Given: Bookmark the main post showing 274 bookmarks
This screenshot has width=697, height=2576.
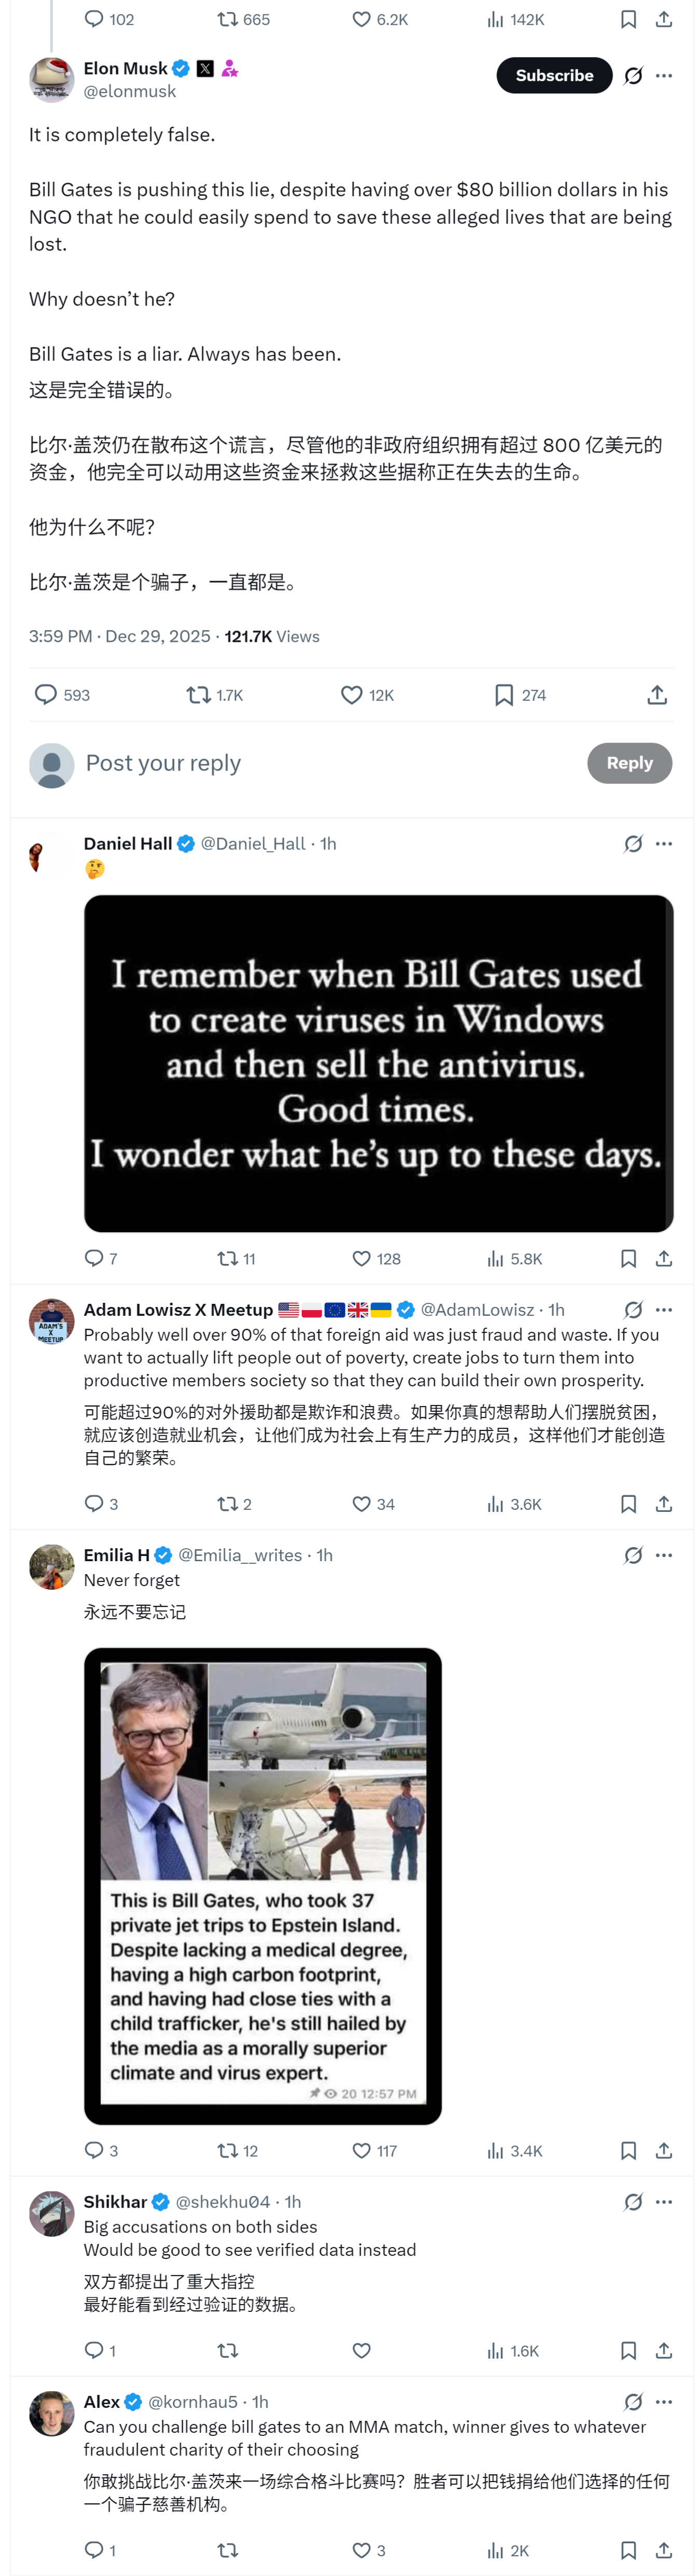Looking at the screenshot, I should click(504, 695).
